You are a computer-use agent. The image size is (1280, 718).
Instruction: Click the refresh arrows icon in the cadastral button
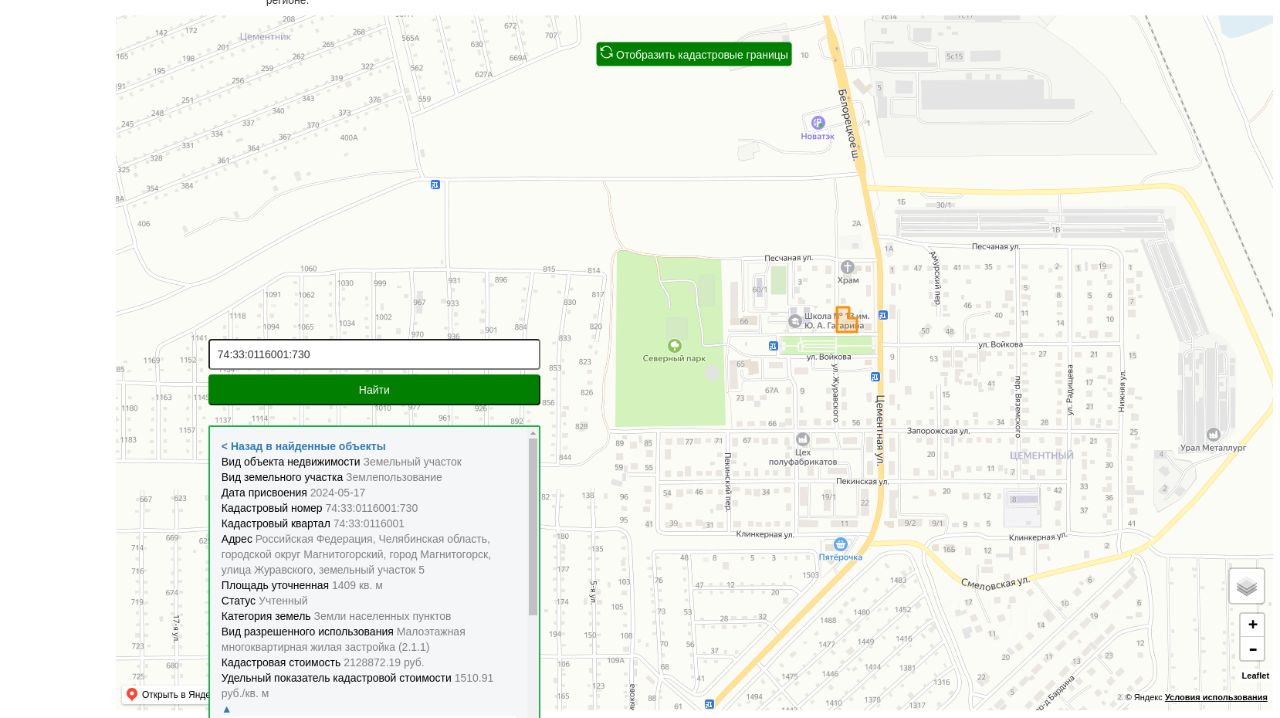(606, 53)
